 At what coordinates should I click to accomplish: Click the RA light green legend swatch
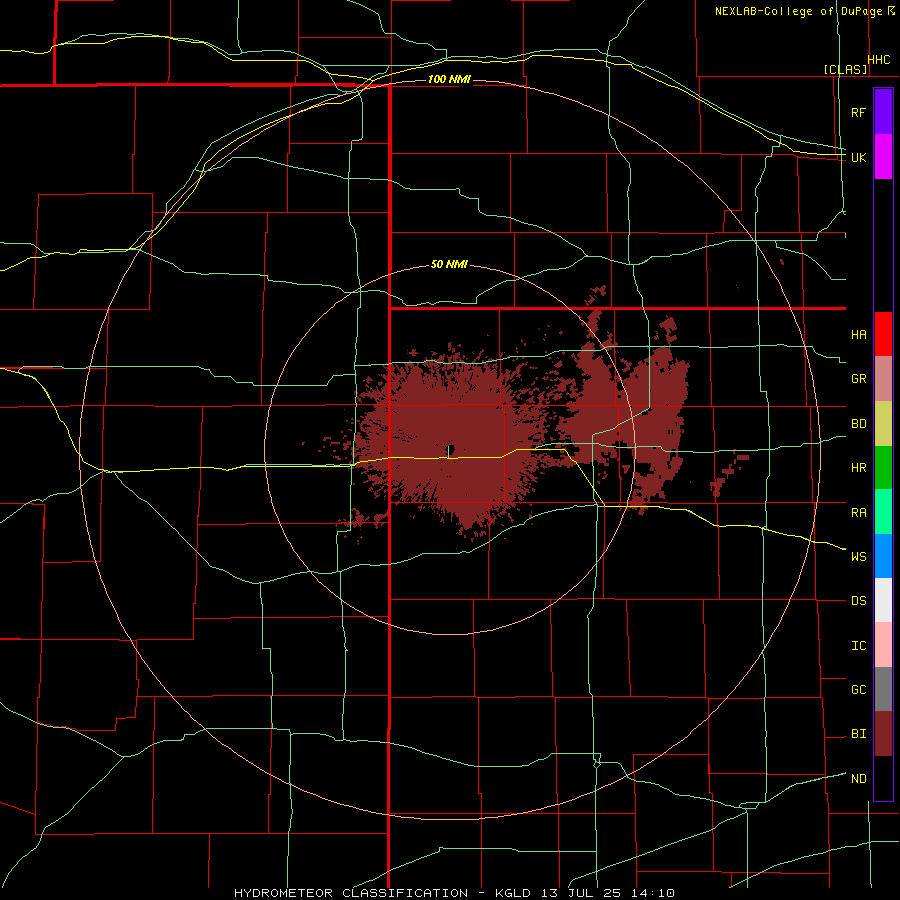883,512
